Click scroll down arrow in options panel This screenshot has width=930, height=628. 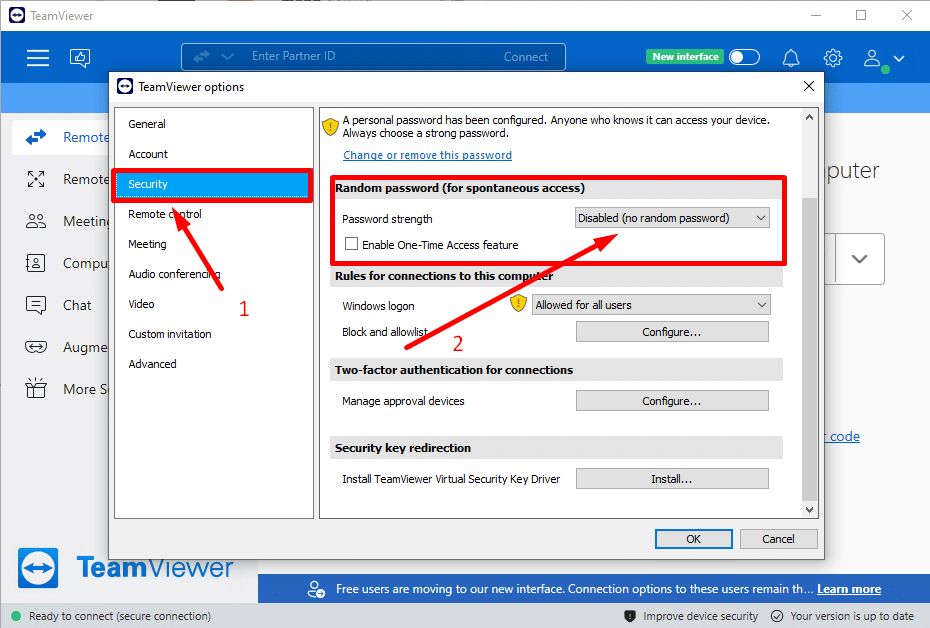point(810,509)
